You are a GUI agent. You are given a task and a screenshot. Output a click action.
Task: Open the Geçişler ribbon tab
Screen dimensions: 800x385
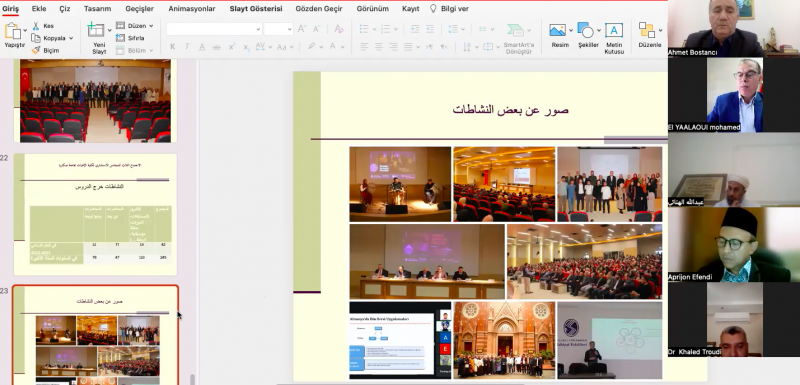pos(139,9)
